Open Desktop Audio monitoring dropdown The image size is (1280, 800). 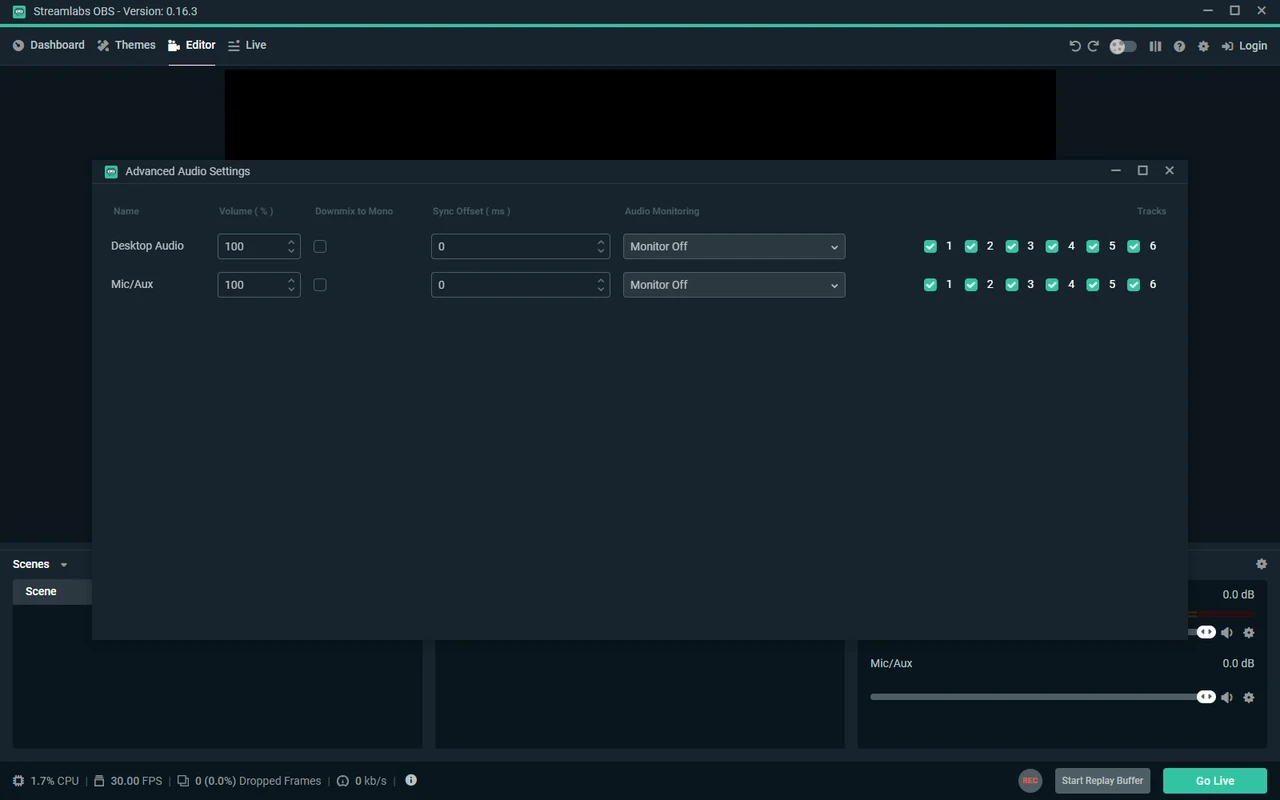[x=733, y=246]
